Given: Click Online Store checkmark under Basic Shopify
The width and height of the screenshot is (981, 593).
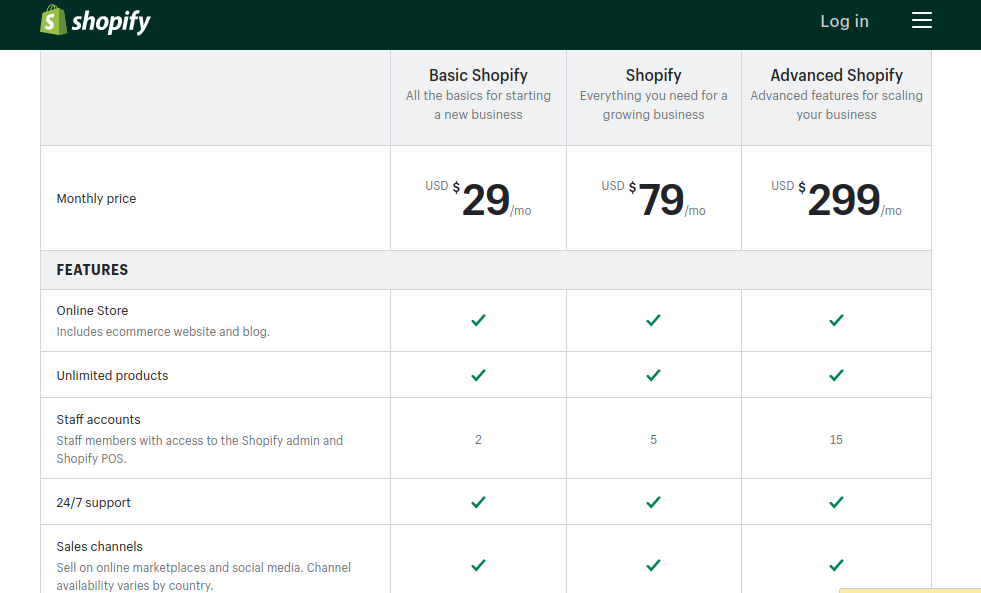Looking at the screenshot, I should 478,320.
